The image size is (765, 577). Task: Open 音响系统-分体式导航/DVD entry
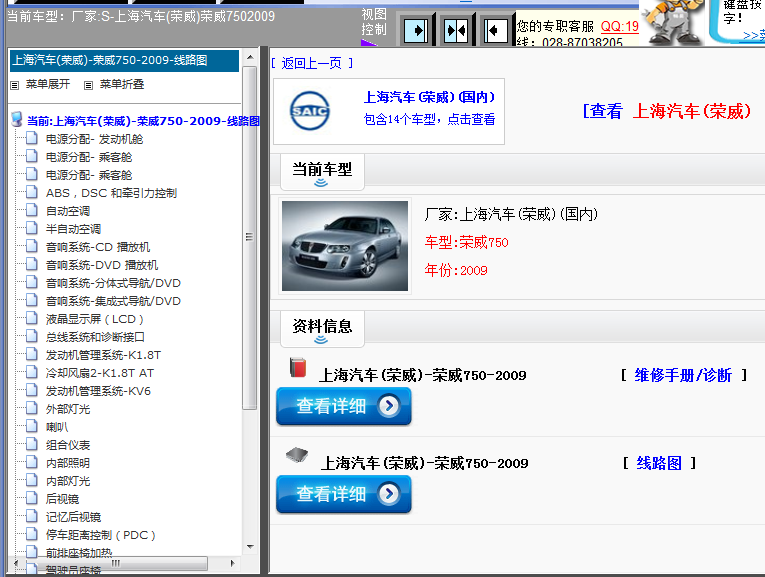(113, 283)
